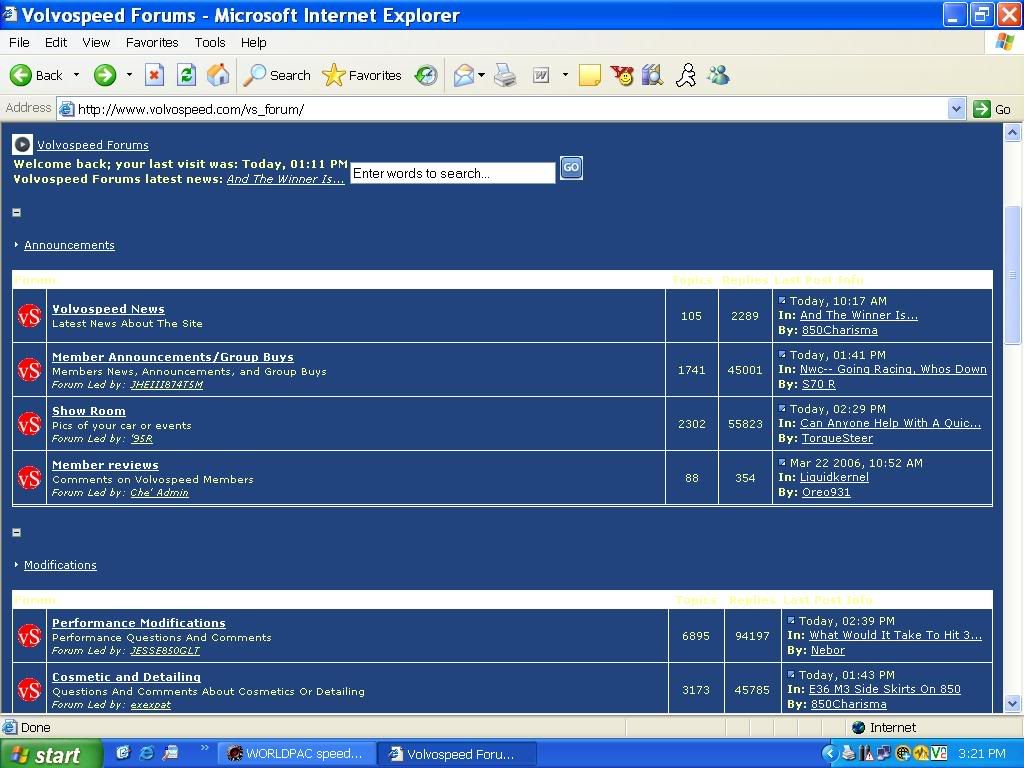The width and height of the screenshot is (1024, 768).
Task: Click the Yahoo Messenger smiley toolbar icon
Action: [622, 76]
